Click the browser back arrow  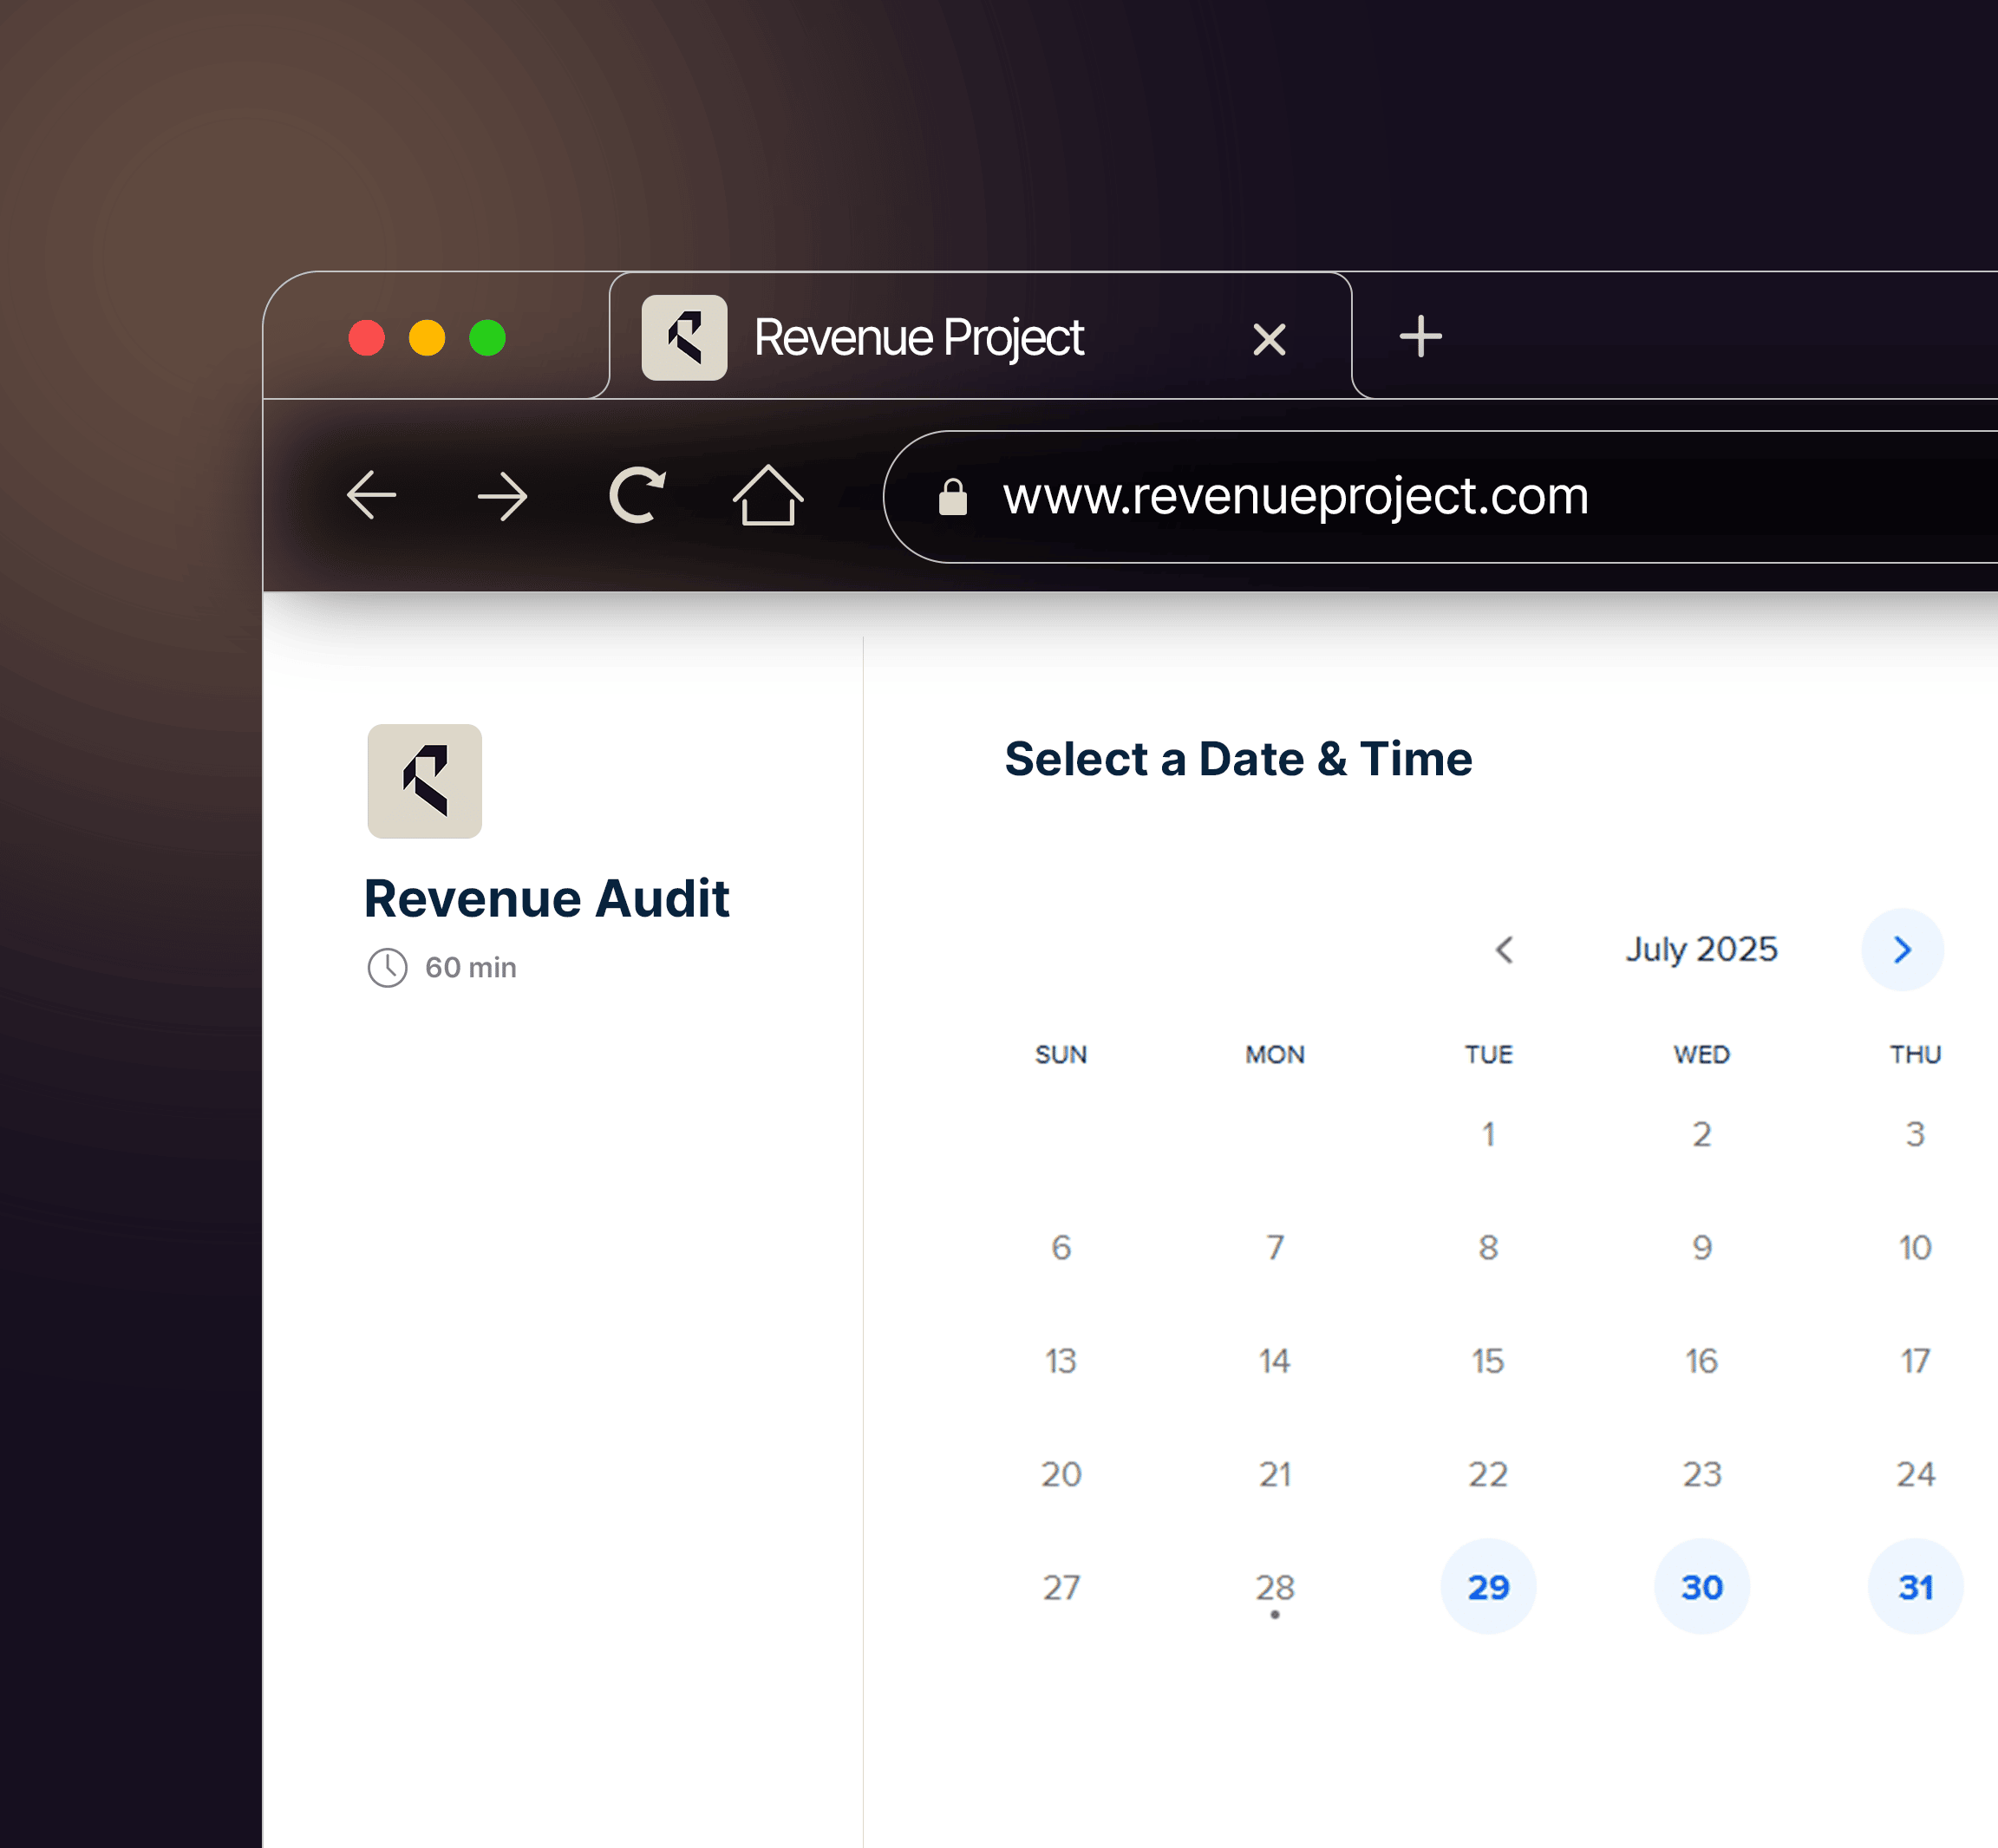372,495
